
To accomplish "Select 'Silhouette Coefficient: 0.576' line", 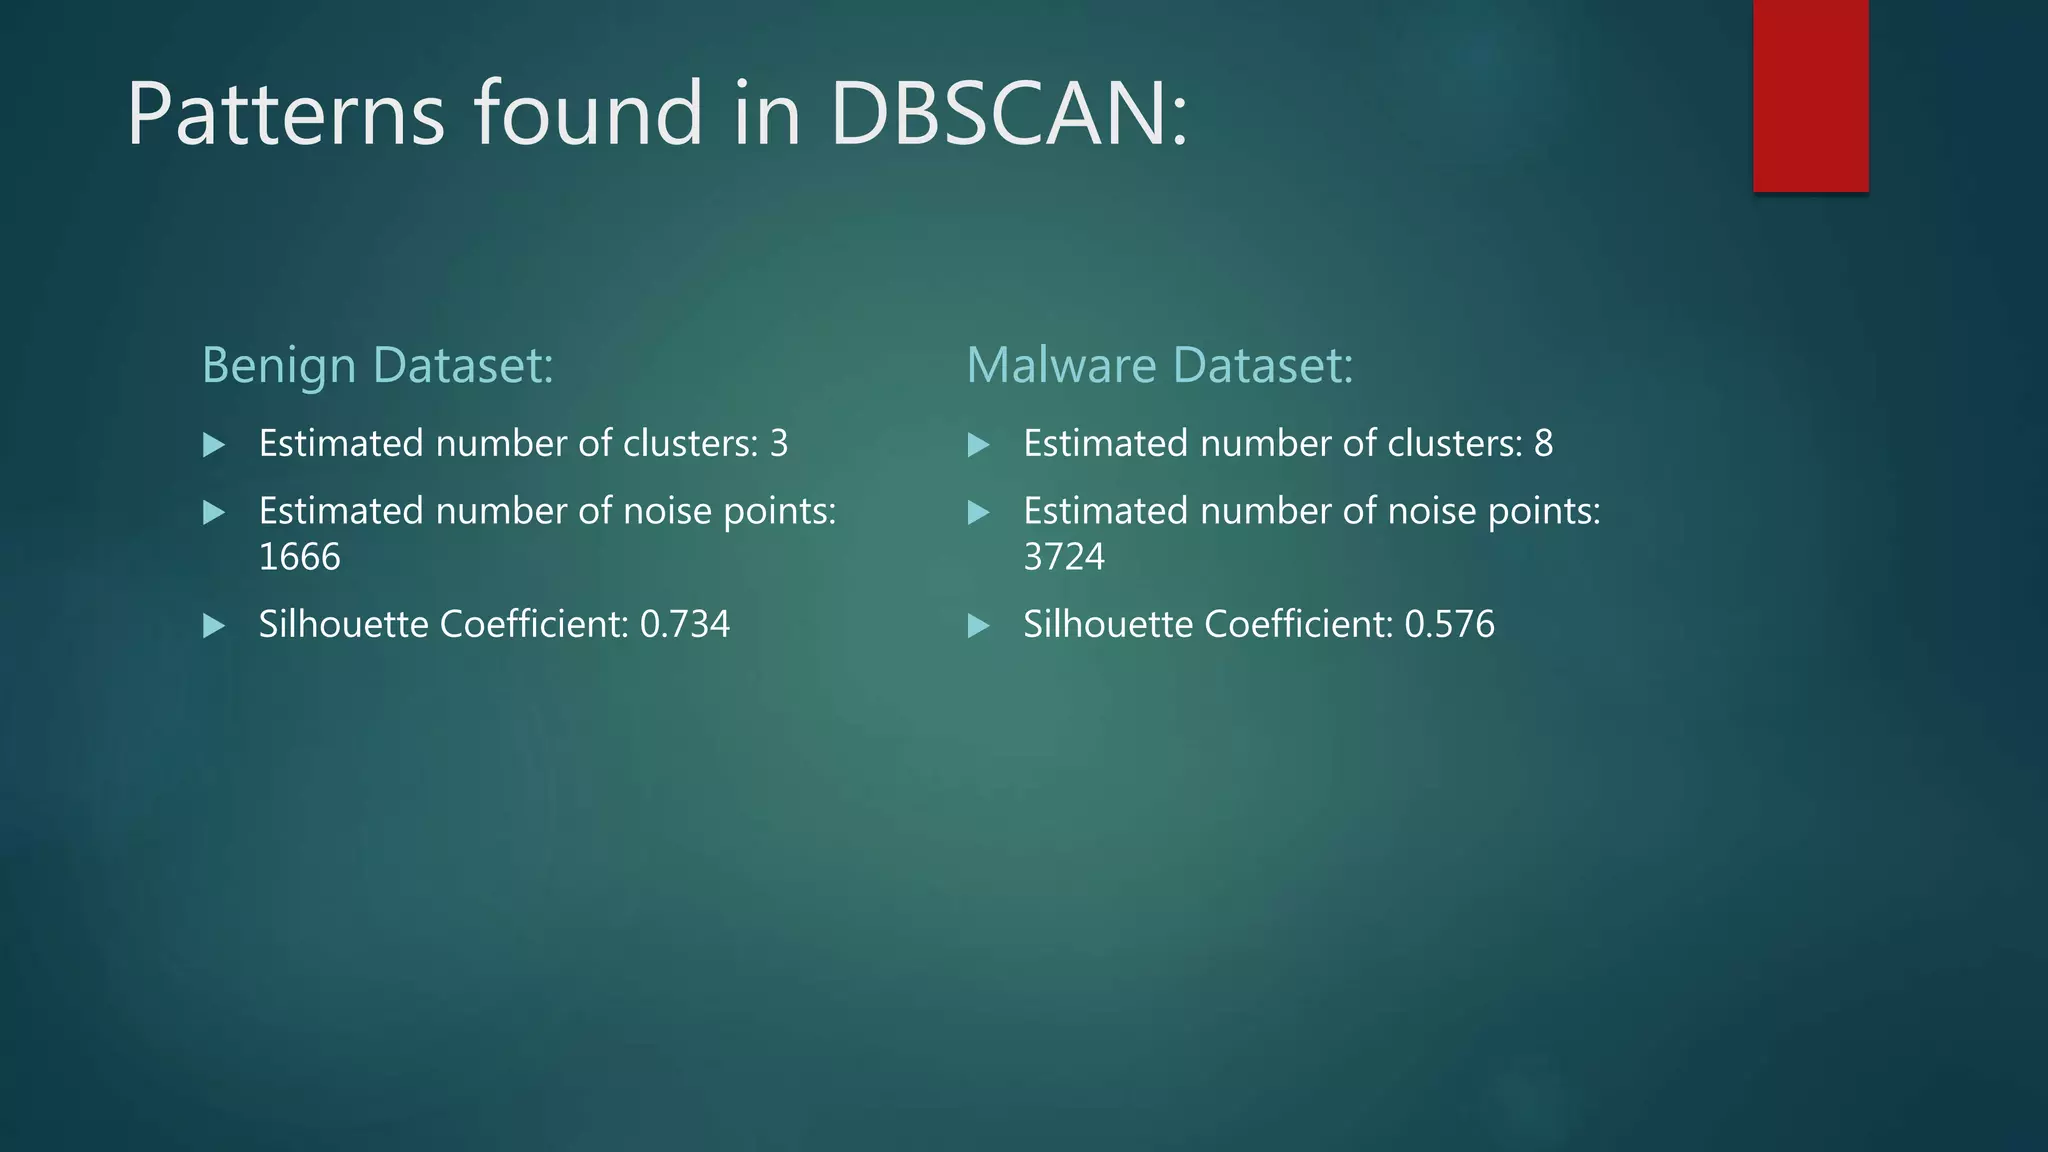I will 1259,624.
